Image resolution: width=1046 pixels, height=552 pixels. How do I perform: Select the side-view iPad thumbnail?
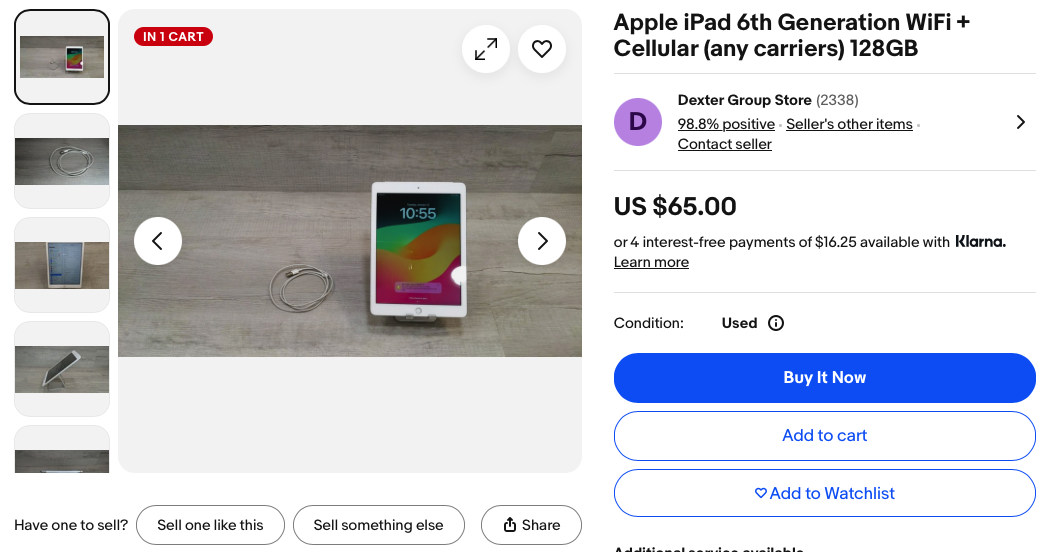click(x=62, y=369)
